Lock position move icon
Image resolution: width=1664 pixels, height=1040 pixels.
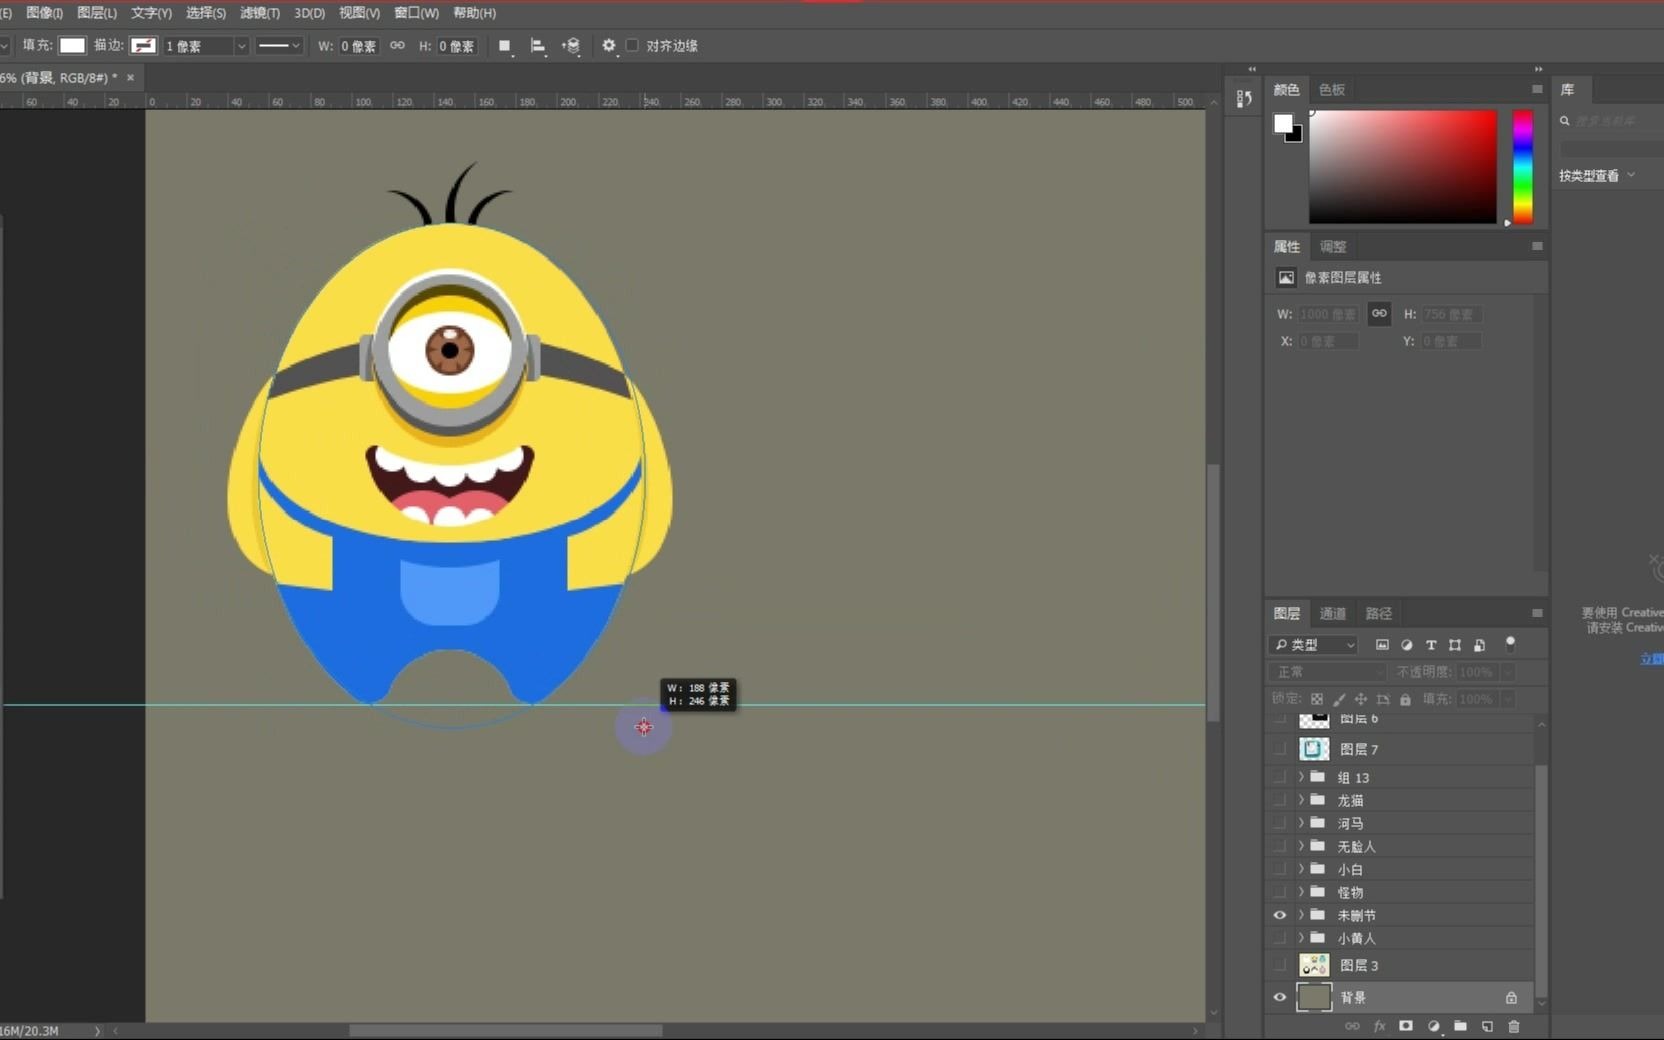point(1361,699)
